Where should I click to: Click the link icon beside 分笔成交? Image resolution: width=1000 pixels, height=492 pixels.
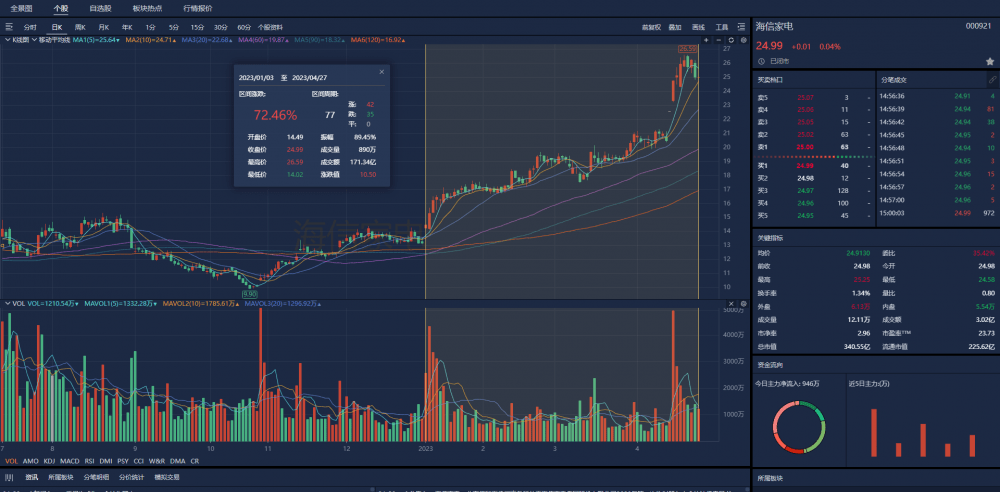click(x=991, y=78)
